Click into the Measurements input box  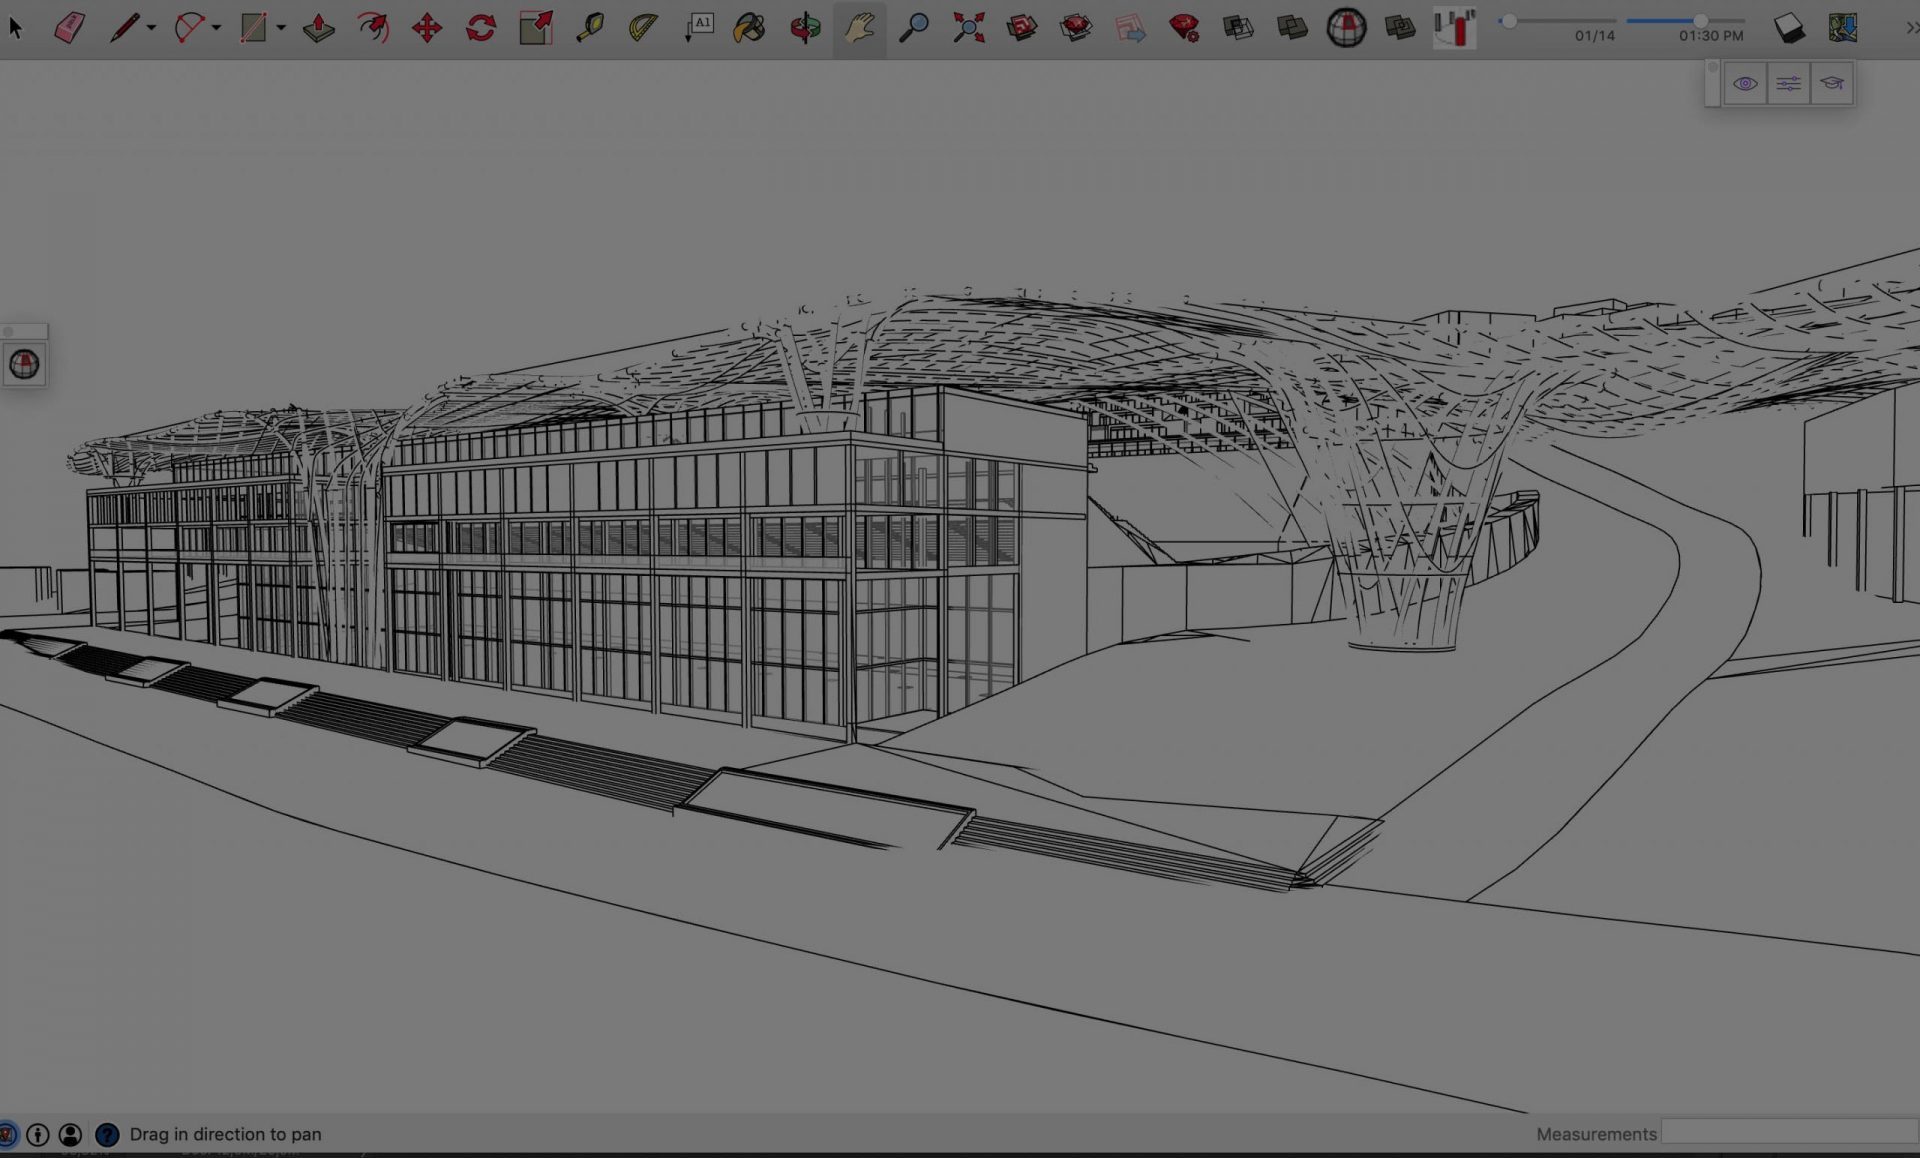[1790, 1132]
